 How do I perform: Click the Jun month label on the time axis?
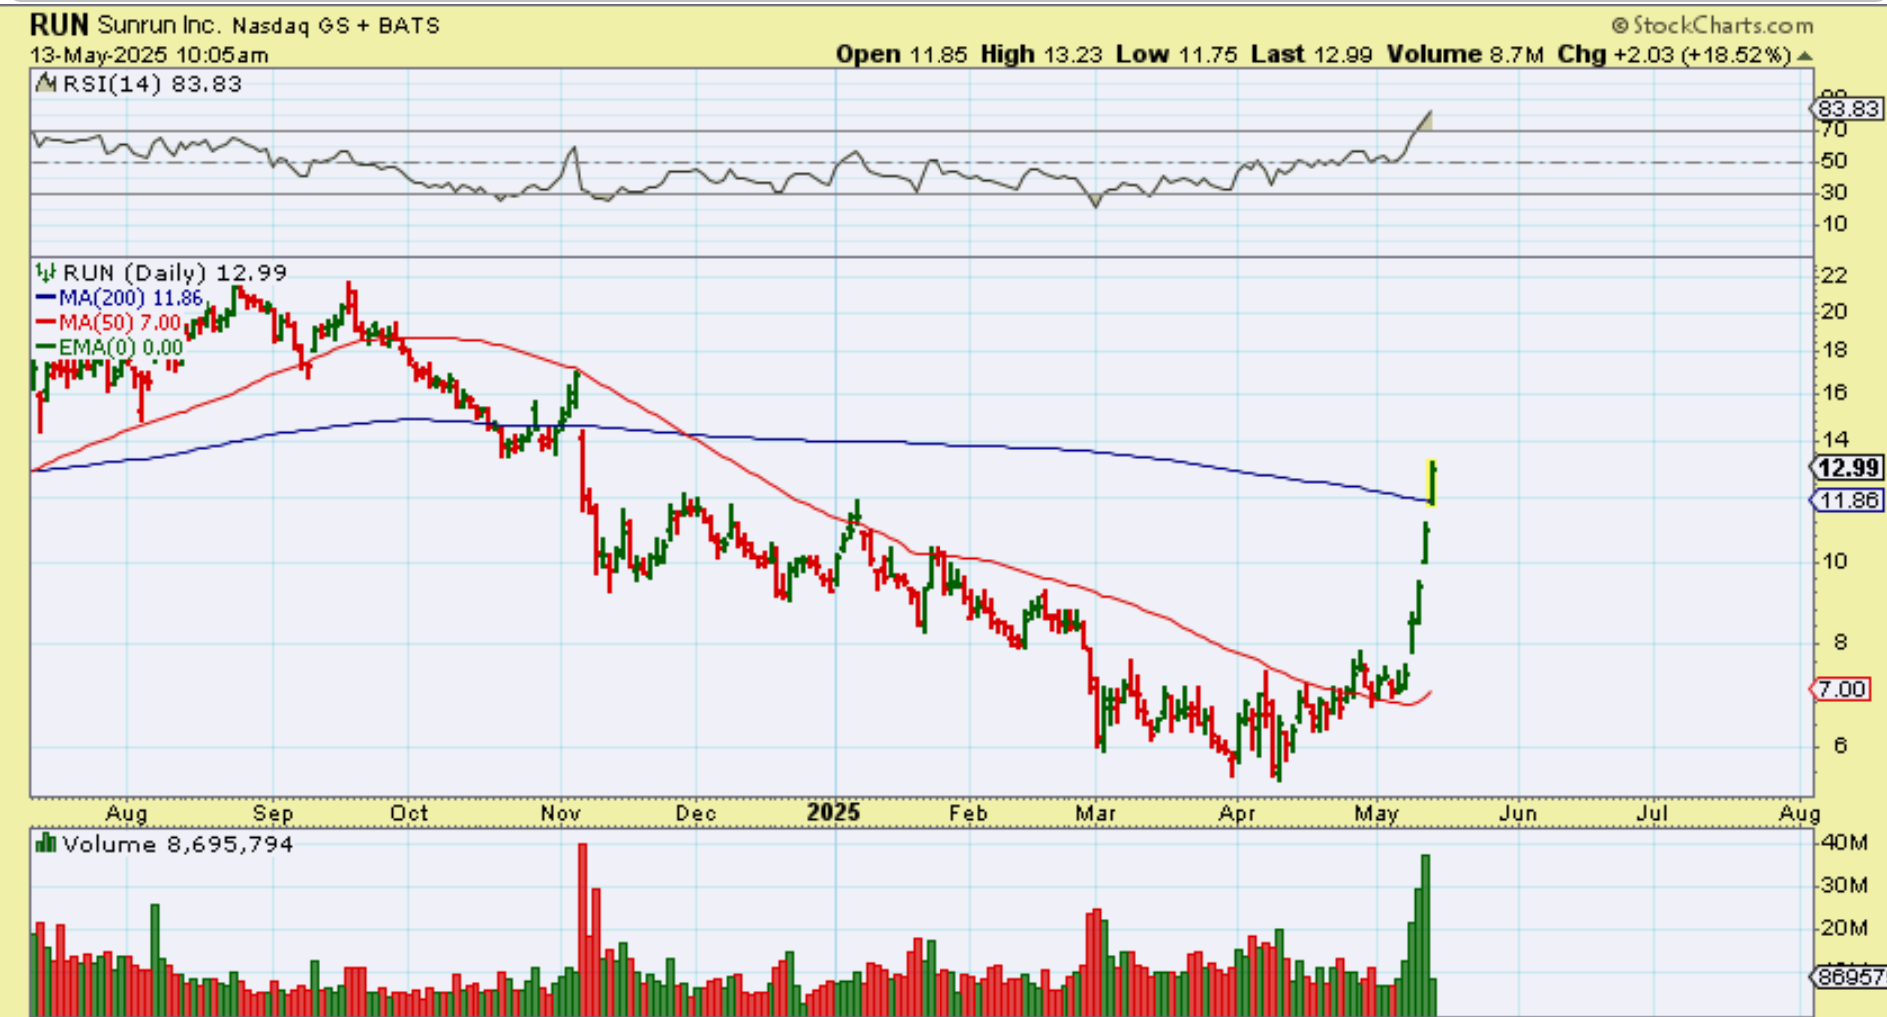[1518, 813]
